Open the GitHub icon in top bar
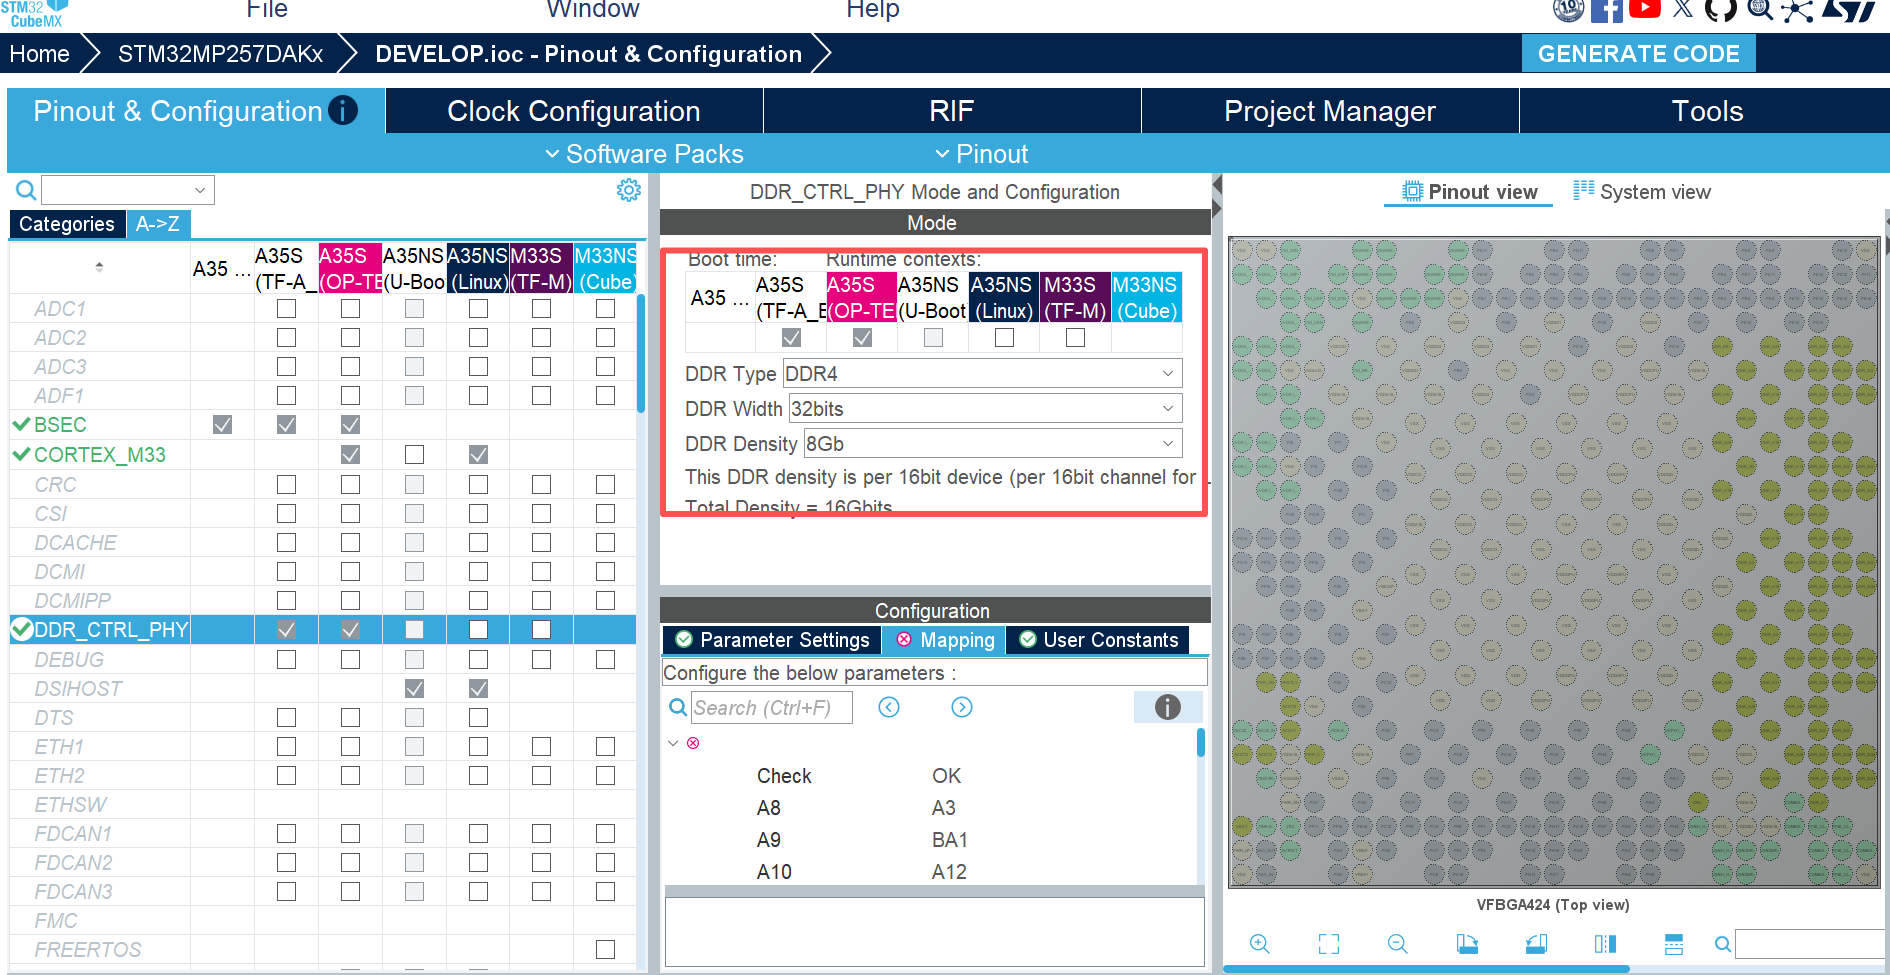The height and width of the screenshot is (975, 1890). pos(1720,10)
